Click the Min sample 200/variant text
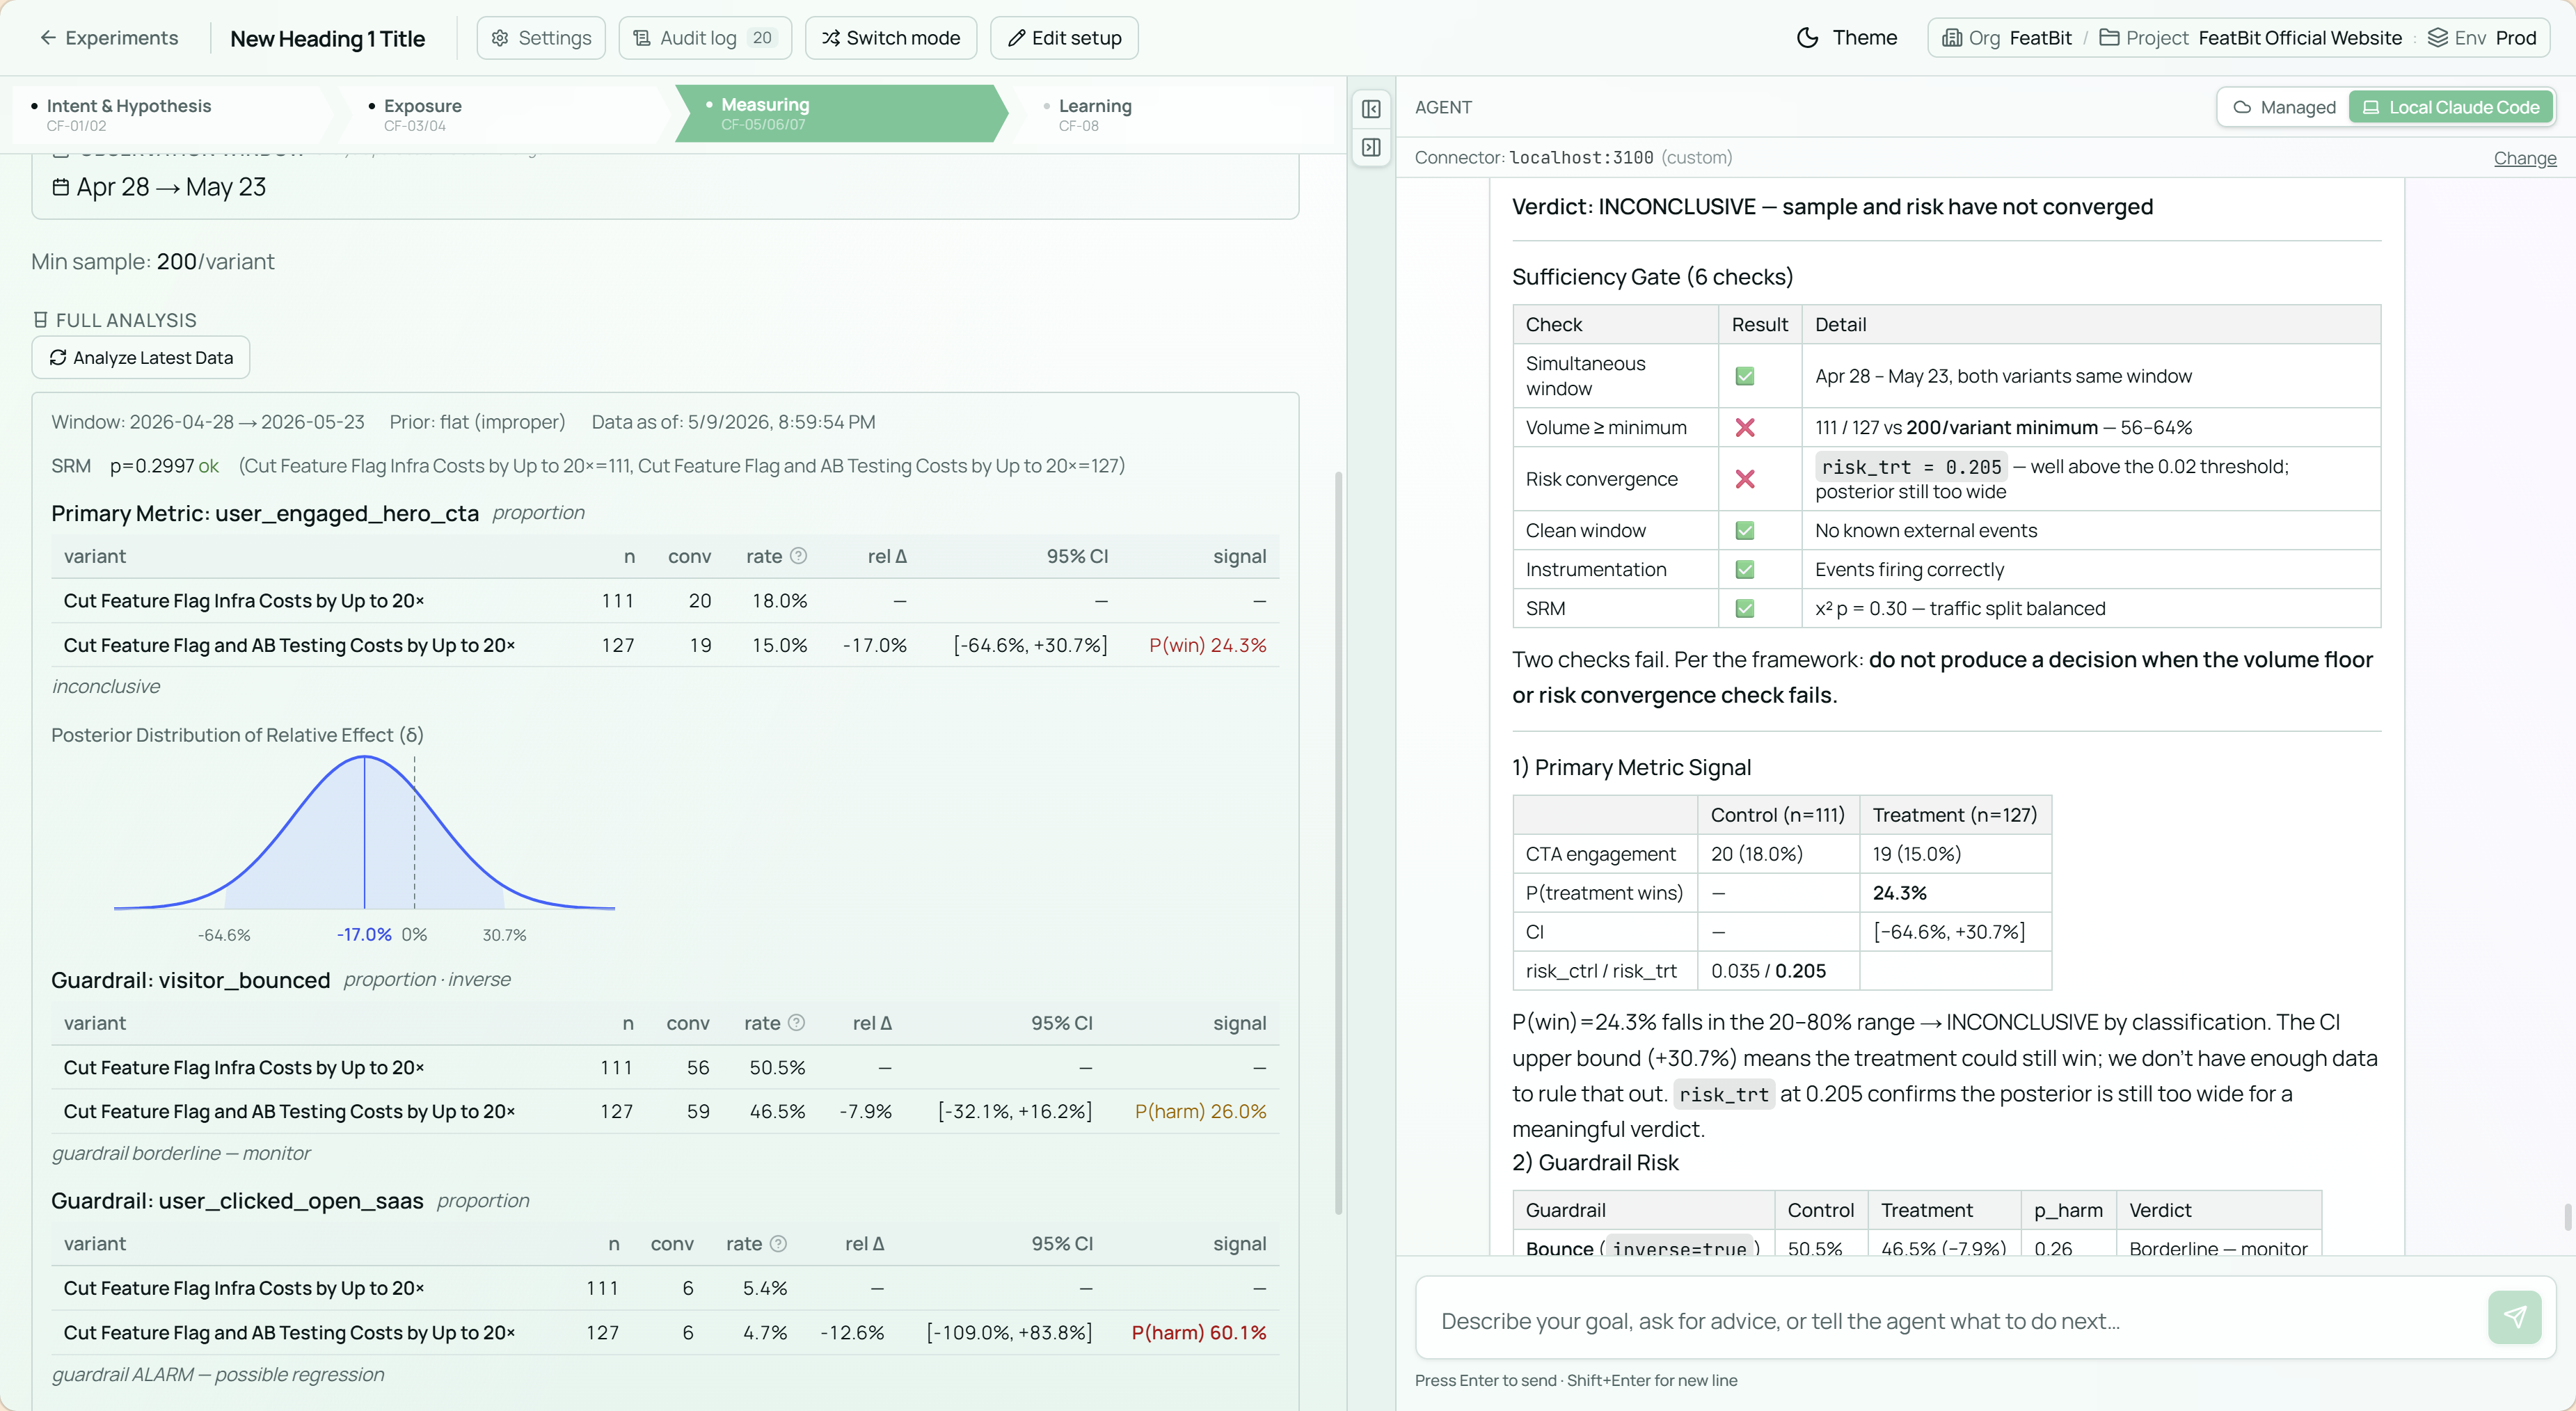Screen dimensions: 2576x1411 click(x=152, y=261)
